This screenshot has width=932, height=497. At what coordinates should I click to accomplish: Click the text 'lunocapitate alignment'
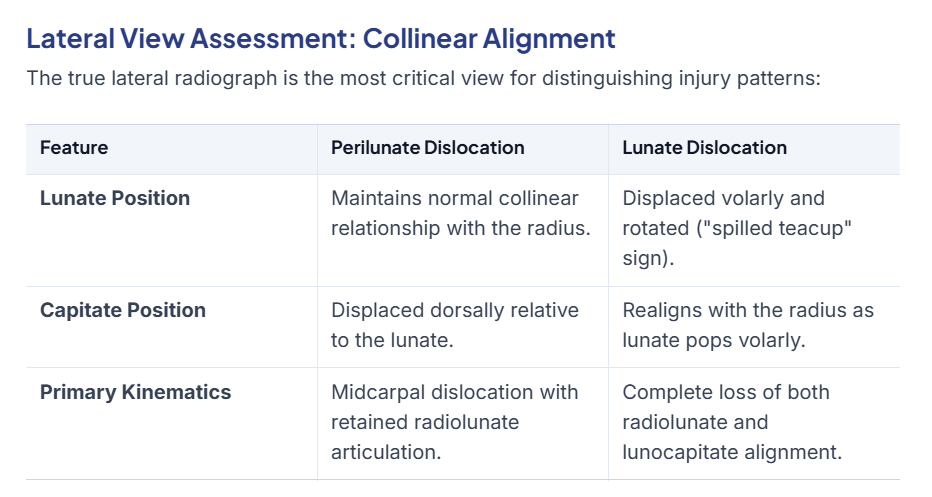click(732, 452)
